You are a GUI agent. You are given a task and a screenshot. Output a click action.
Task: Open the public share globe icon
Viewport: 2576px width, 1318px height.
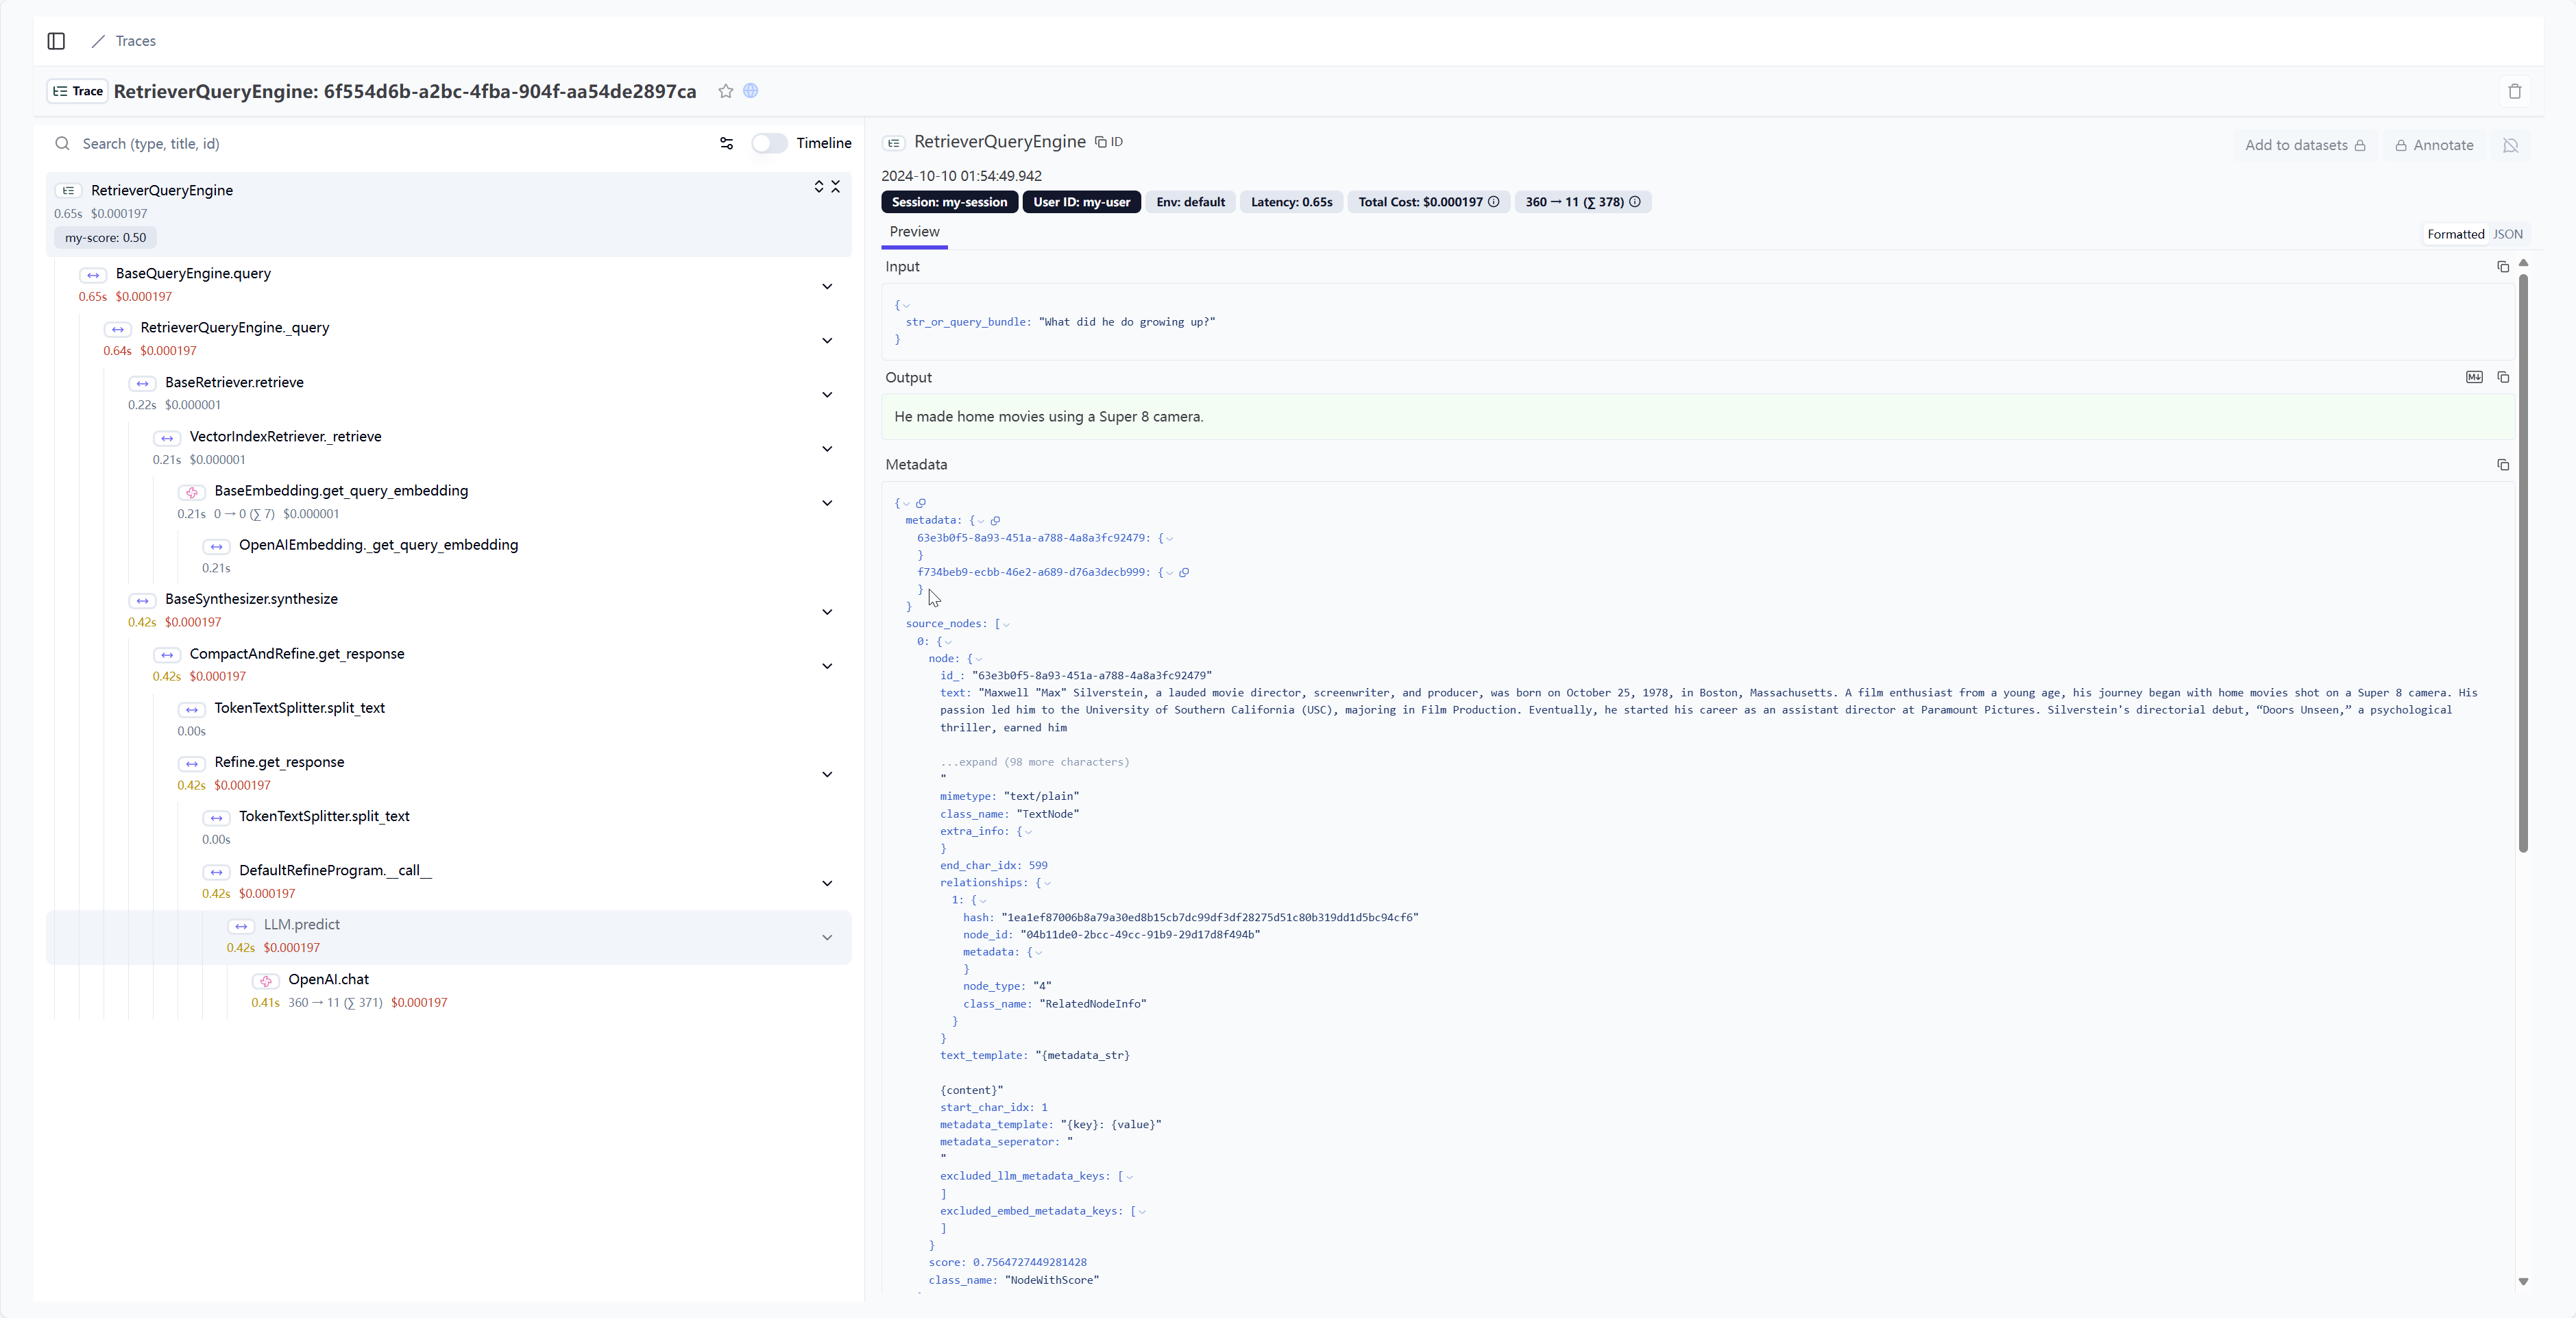[750, 91]
